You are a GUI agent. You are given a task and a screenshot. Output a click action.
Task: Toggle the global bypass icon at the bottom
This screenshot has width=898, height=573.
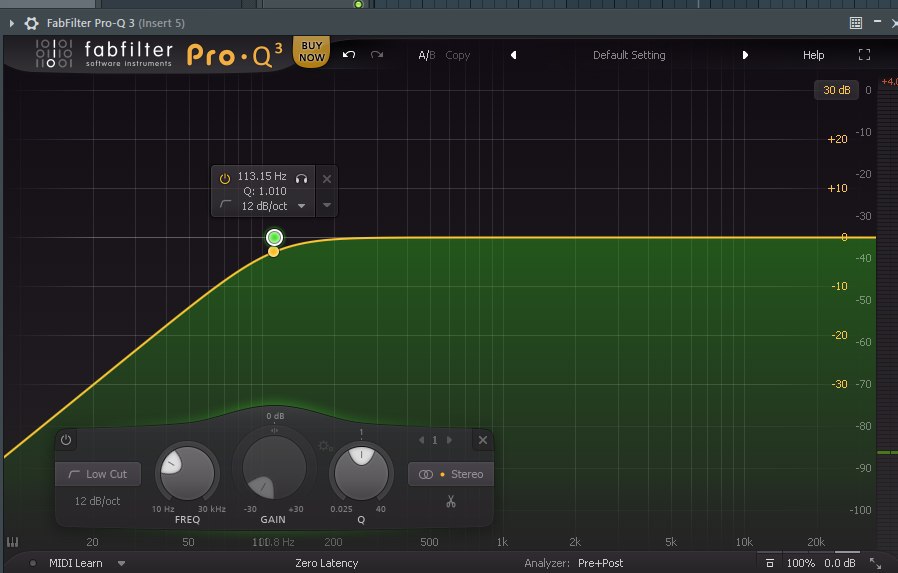point(770,563)
